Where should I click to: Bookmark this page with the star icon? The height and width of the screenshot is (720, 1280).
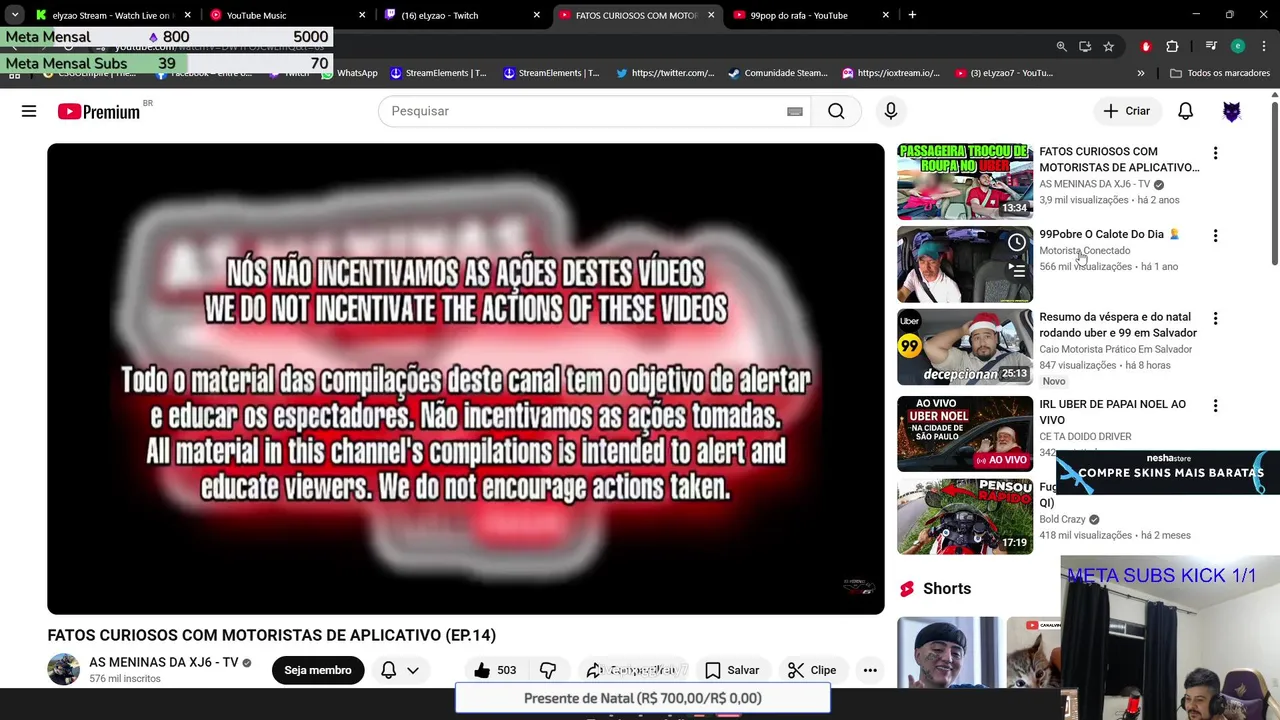click(x=1108, y=46)
